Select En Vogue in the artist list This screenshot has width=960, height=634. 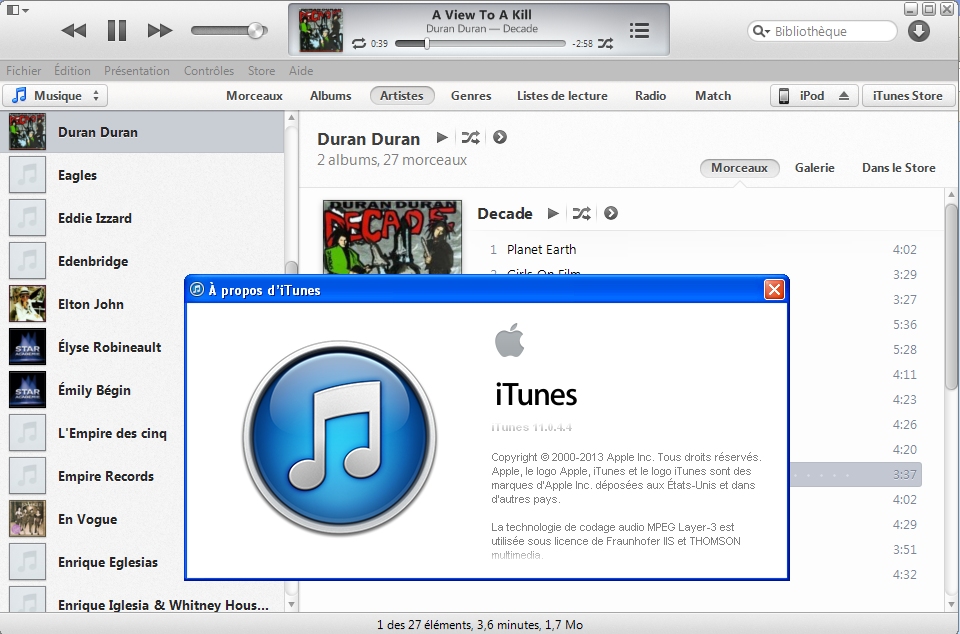92,519
